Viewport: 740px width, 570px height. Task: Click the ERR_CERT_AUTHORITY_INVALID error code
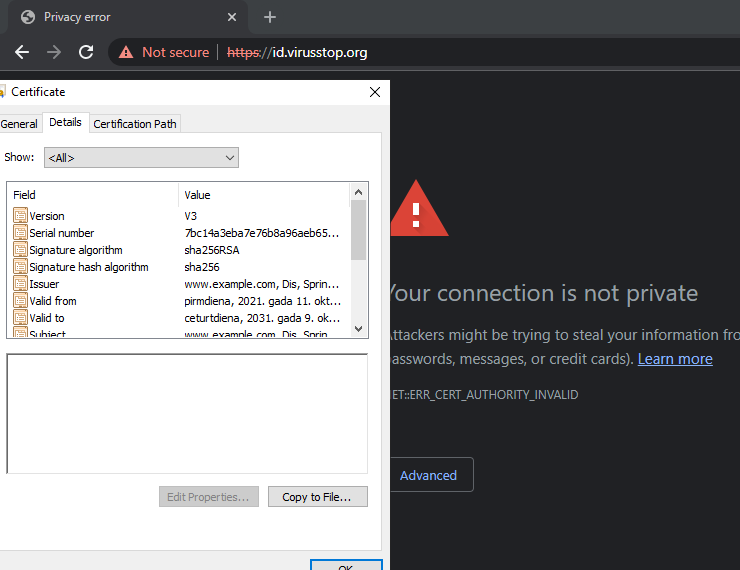485,394
